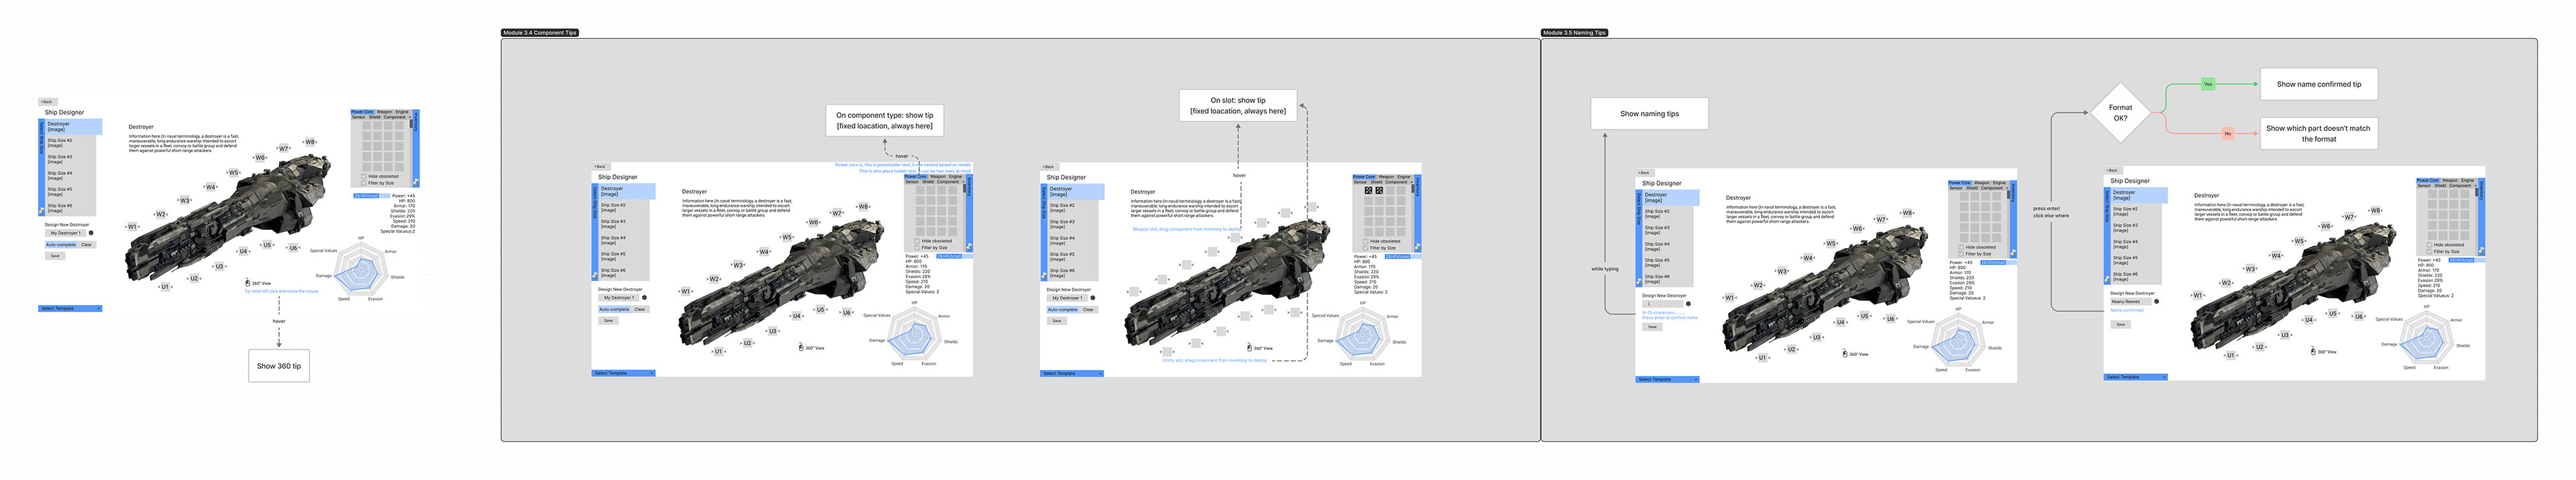The width and height of the screenshot is (2576, 480).
Task: Click randomize icon beside Keanu Reeves name field
Action: [x=2157, y=301]
